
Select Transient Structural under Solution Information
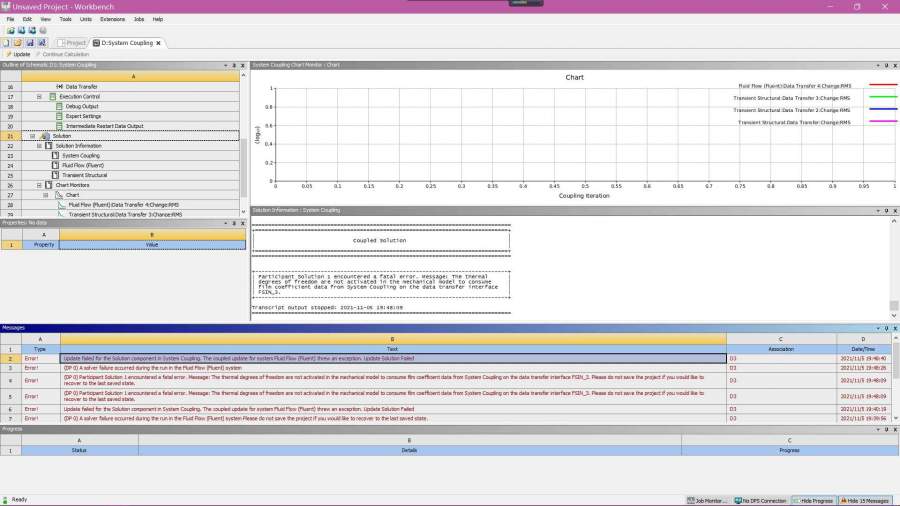tap(84, 175)
